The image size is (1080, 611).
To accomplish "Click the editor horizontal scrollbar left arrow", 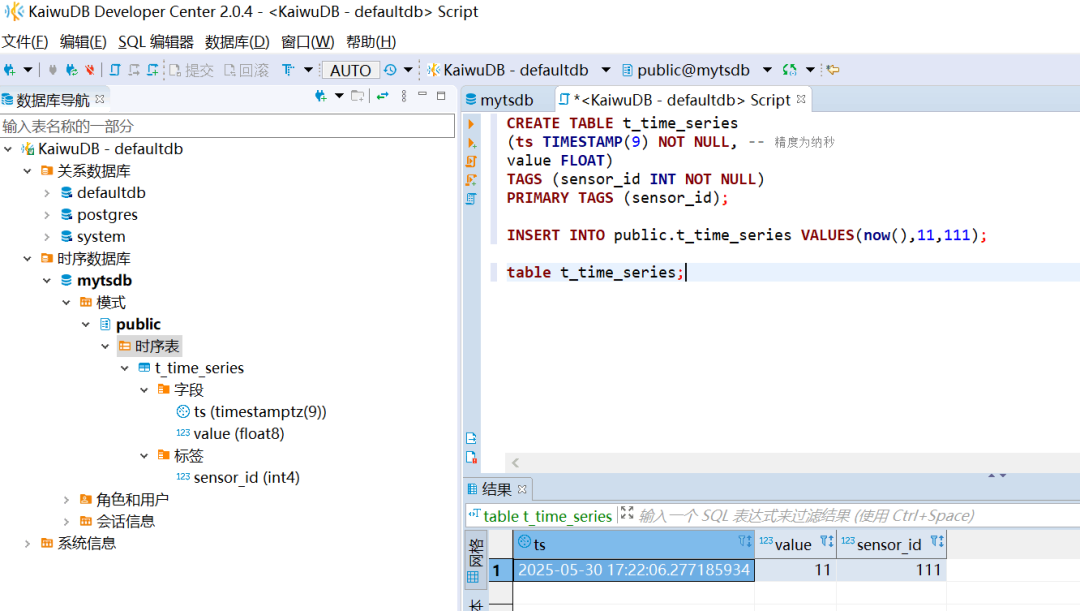I will pos(515,462).
